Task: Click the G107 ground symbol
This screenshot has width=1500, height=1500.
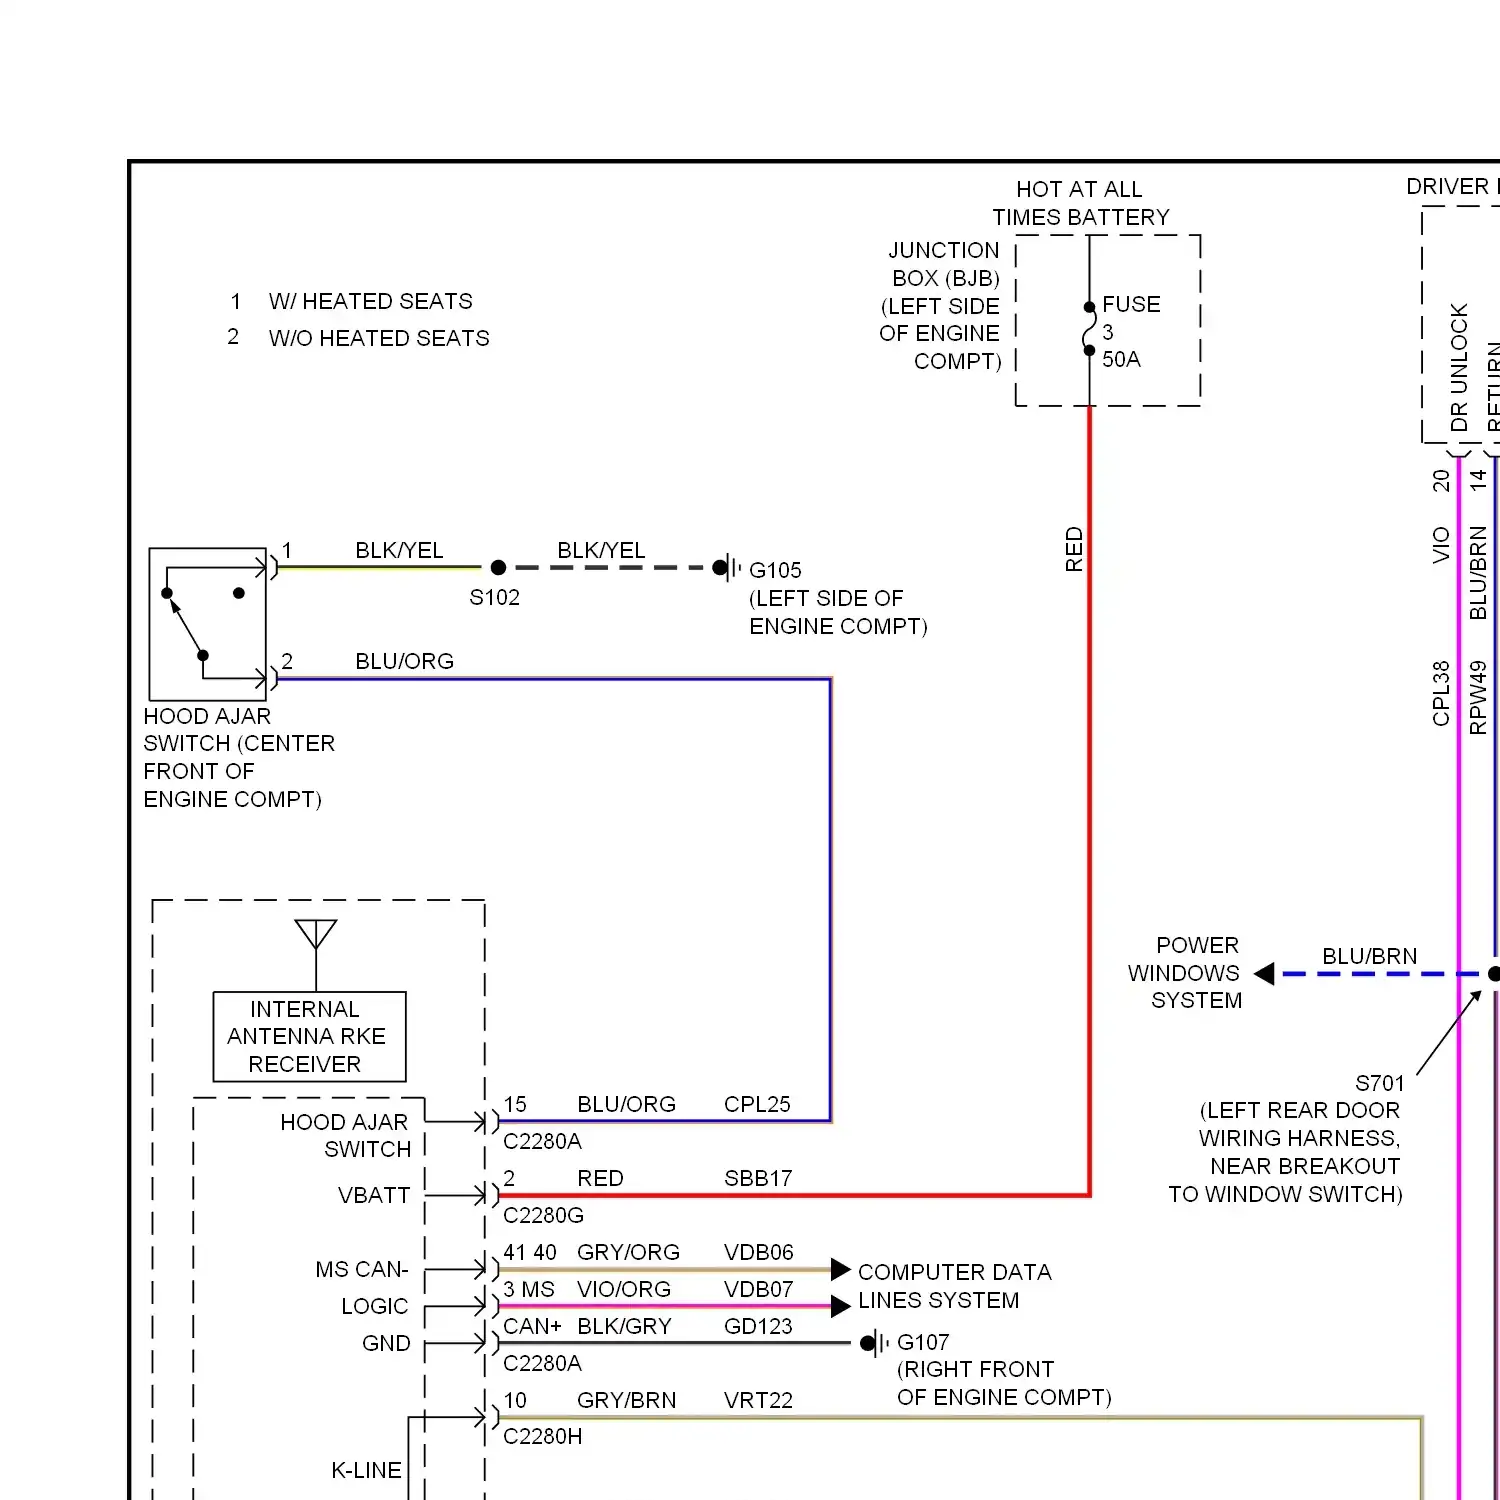Action: [x=875, y=1343]
